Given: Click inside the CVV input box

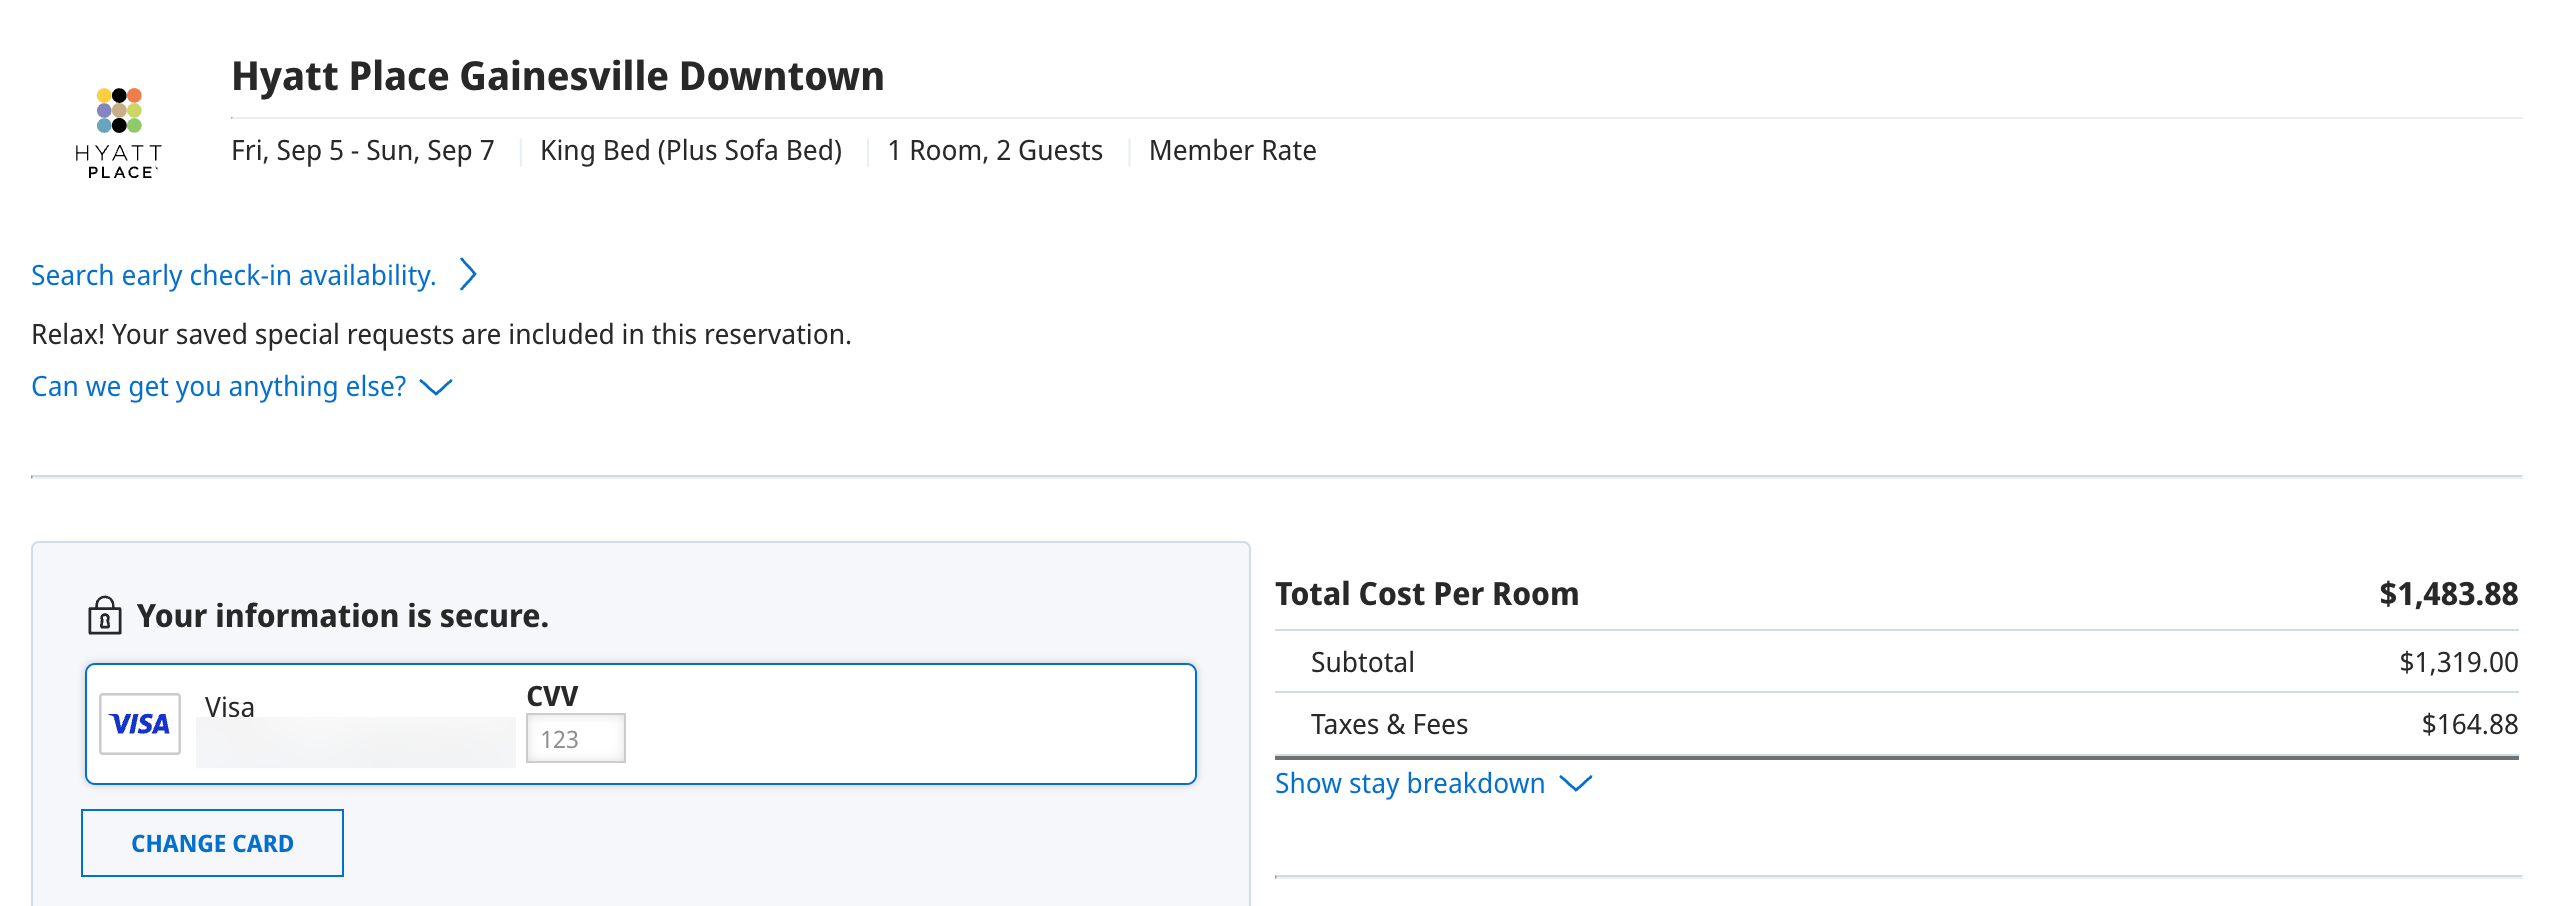Looking at the screenshot, I should [575, 737].
